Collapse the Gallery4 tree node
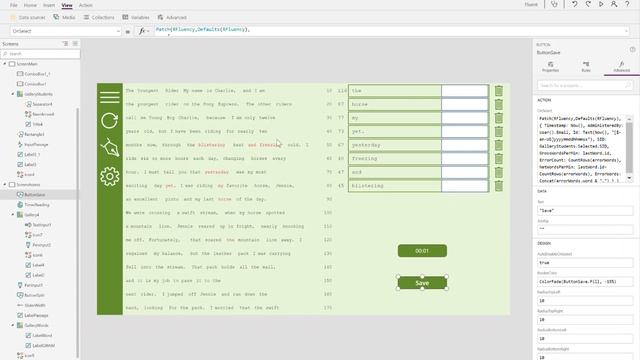The width and height of the screenshot is (640, 360). (x=13, y=215)
